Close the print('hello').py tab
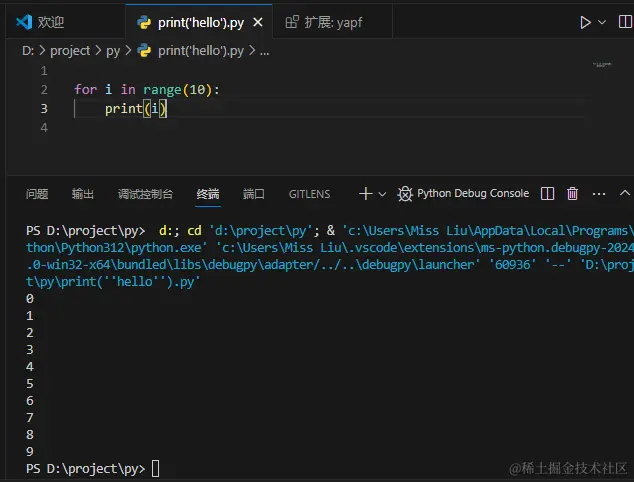This screenshot has height=482, width=634. click(258, 22)
